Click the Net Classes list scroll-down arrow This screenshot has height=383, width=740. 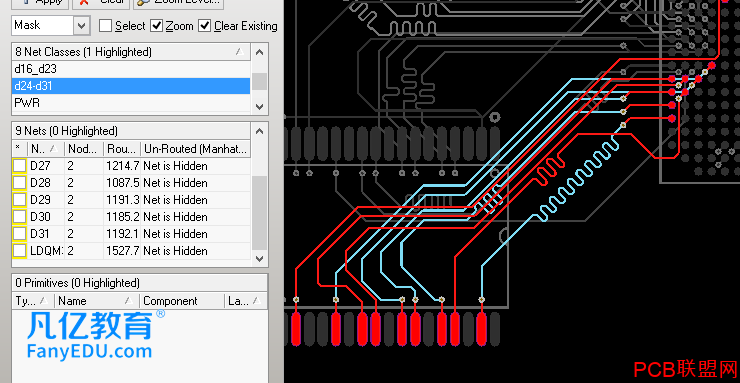point(259,107)
